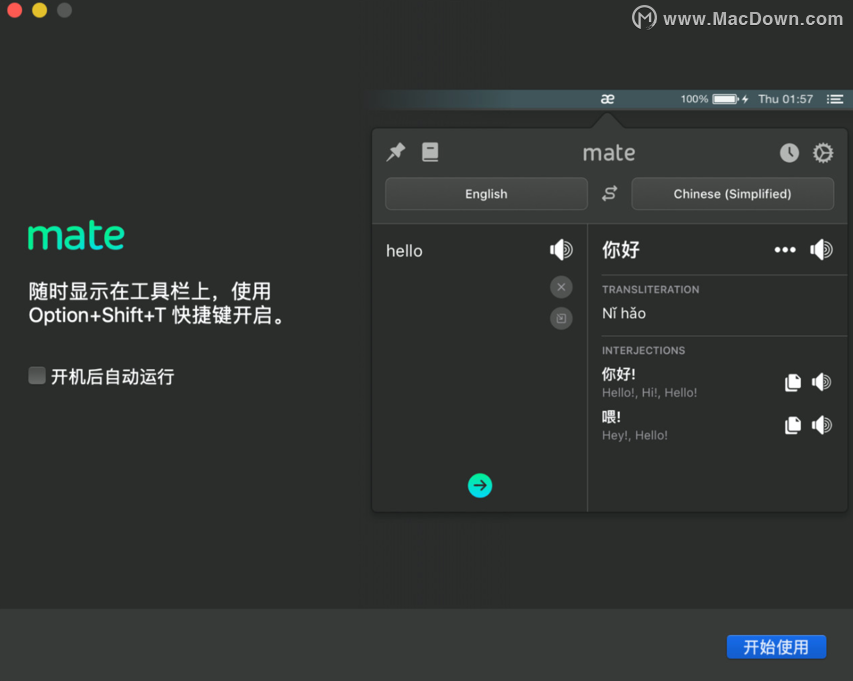The image size is (853, 681).
Task: Clear the source text with the X icon
Action: pyautogui.click(x=561, y=287)
